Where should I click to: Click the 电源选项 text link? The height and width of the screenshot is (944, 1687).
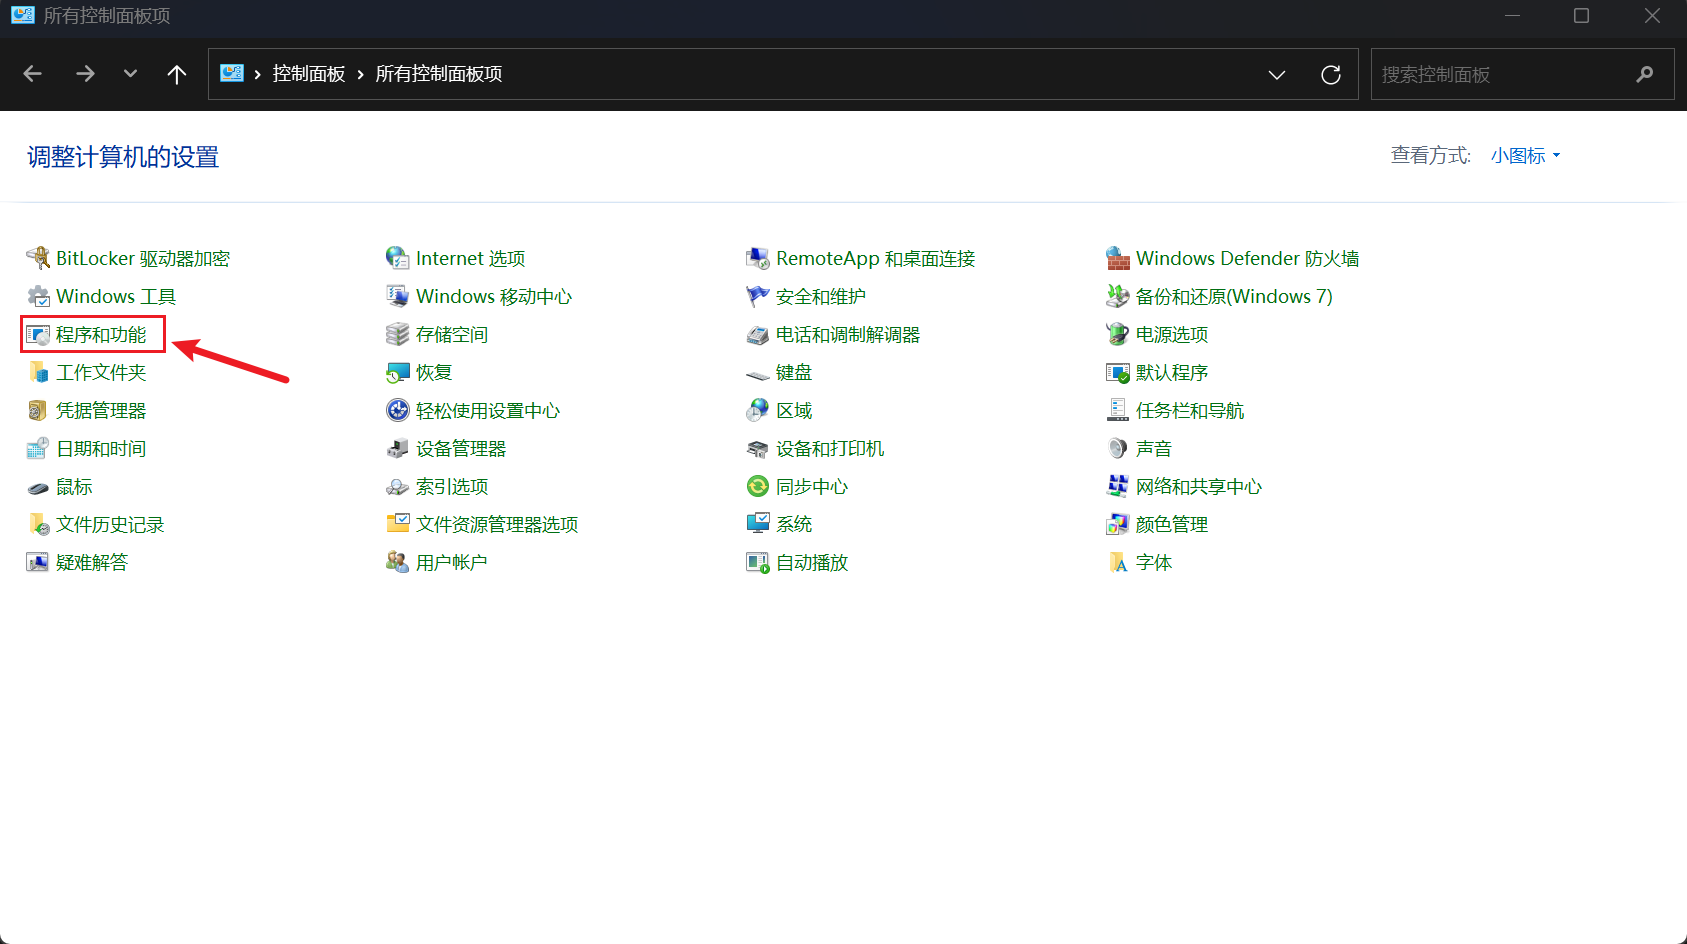(1172, 334)
